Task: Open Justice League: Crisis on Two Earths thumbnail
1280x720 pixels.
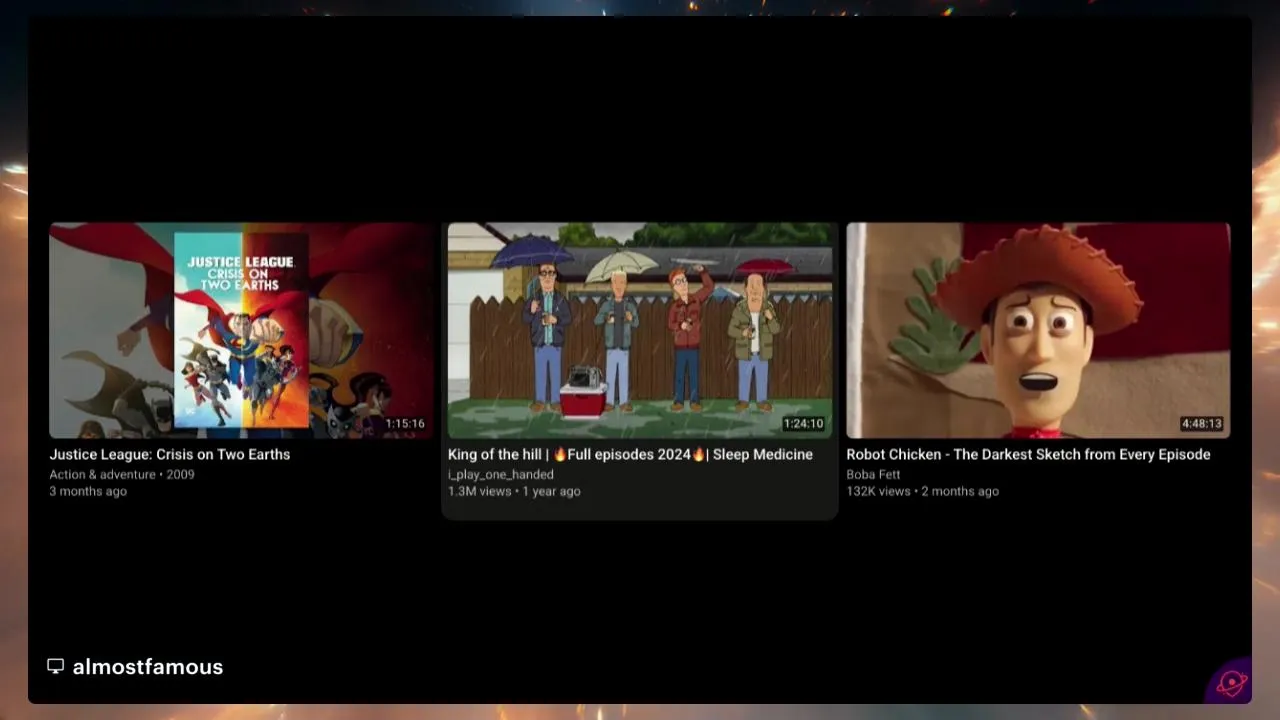Action: [x=241, y=330]
